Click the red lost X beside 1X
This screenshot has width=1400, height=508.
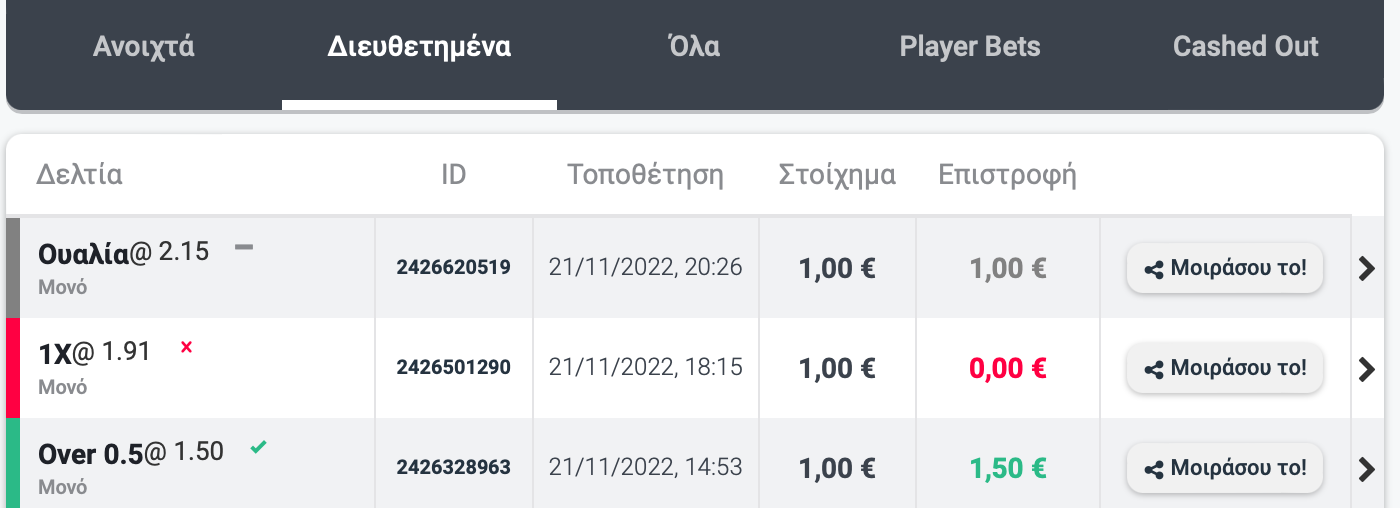[x=186, y=347]
